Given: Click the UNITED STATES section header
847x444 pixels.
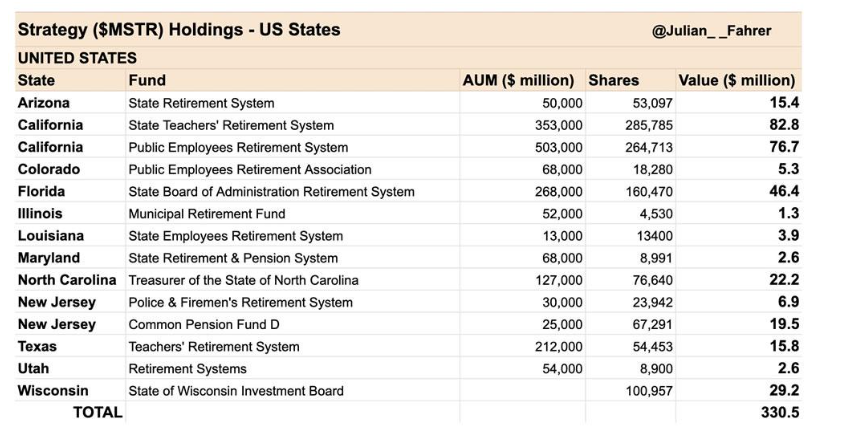Looking at the screenshot, I should (77, 58).
